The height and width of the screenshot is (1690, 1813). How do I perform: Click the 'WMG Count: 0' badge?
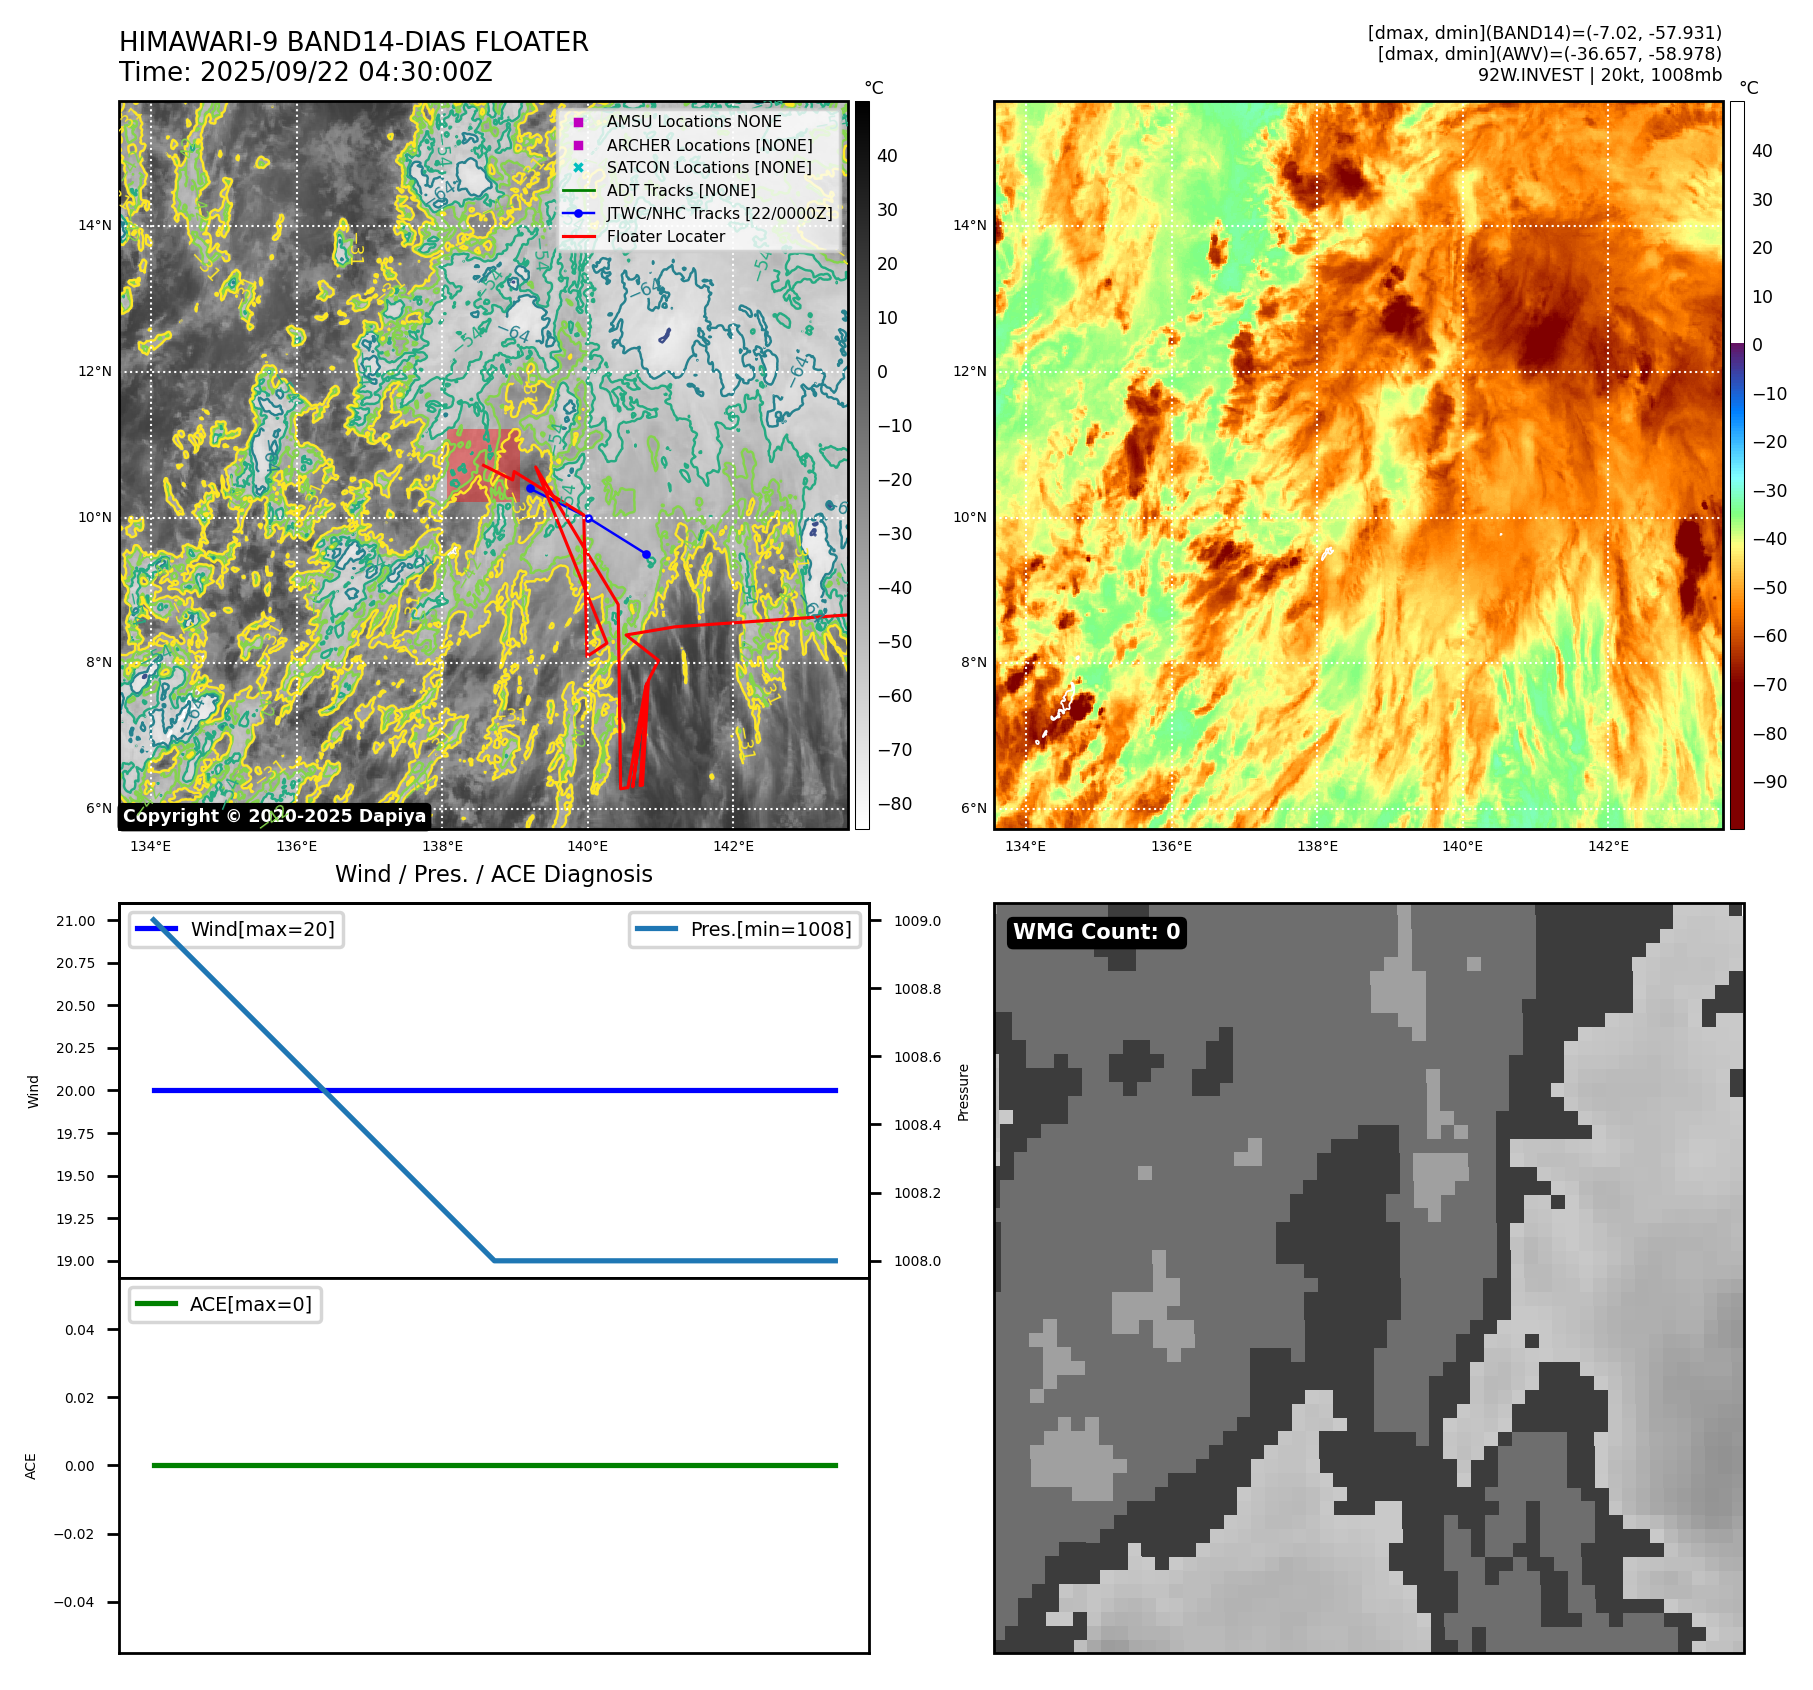tap(1097, 932)
